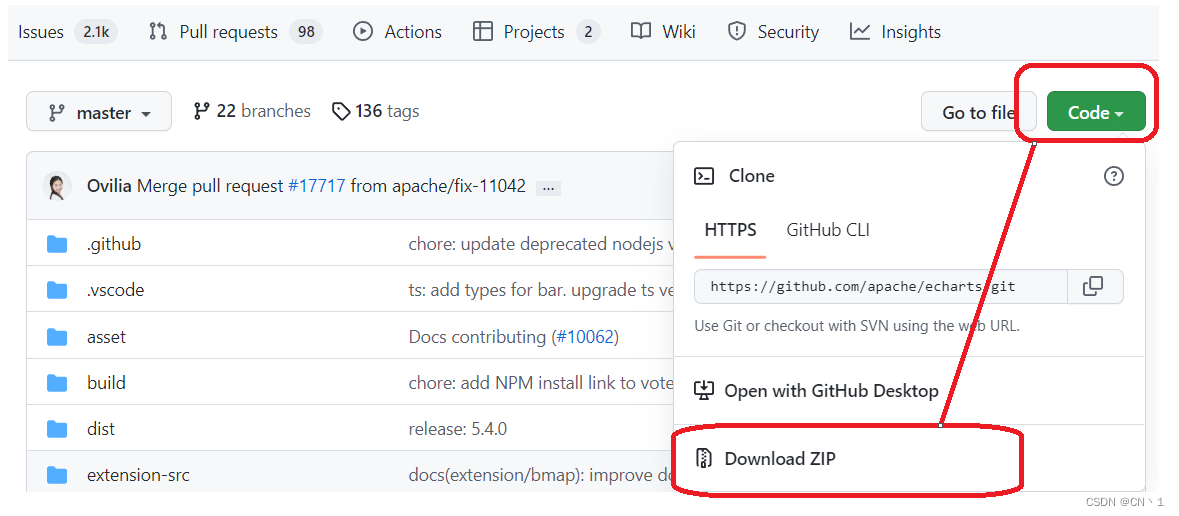The image size is (1179, 516).
Task: Copy the clone URL with copy icon
Action: point(1095,287)
